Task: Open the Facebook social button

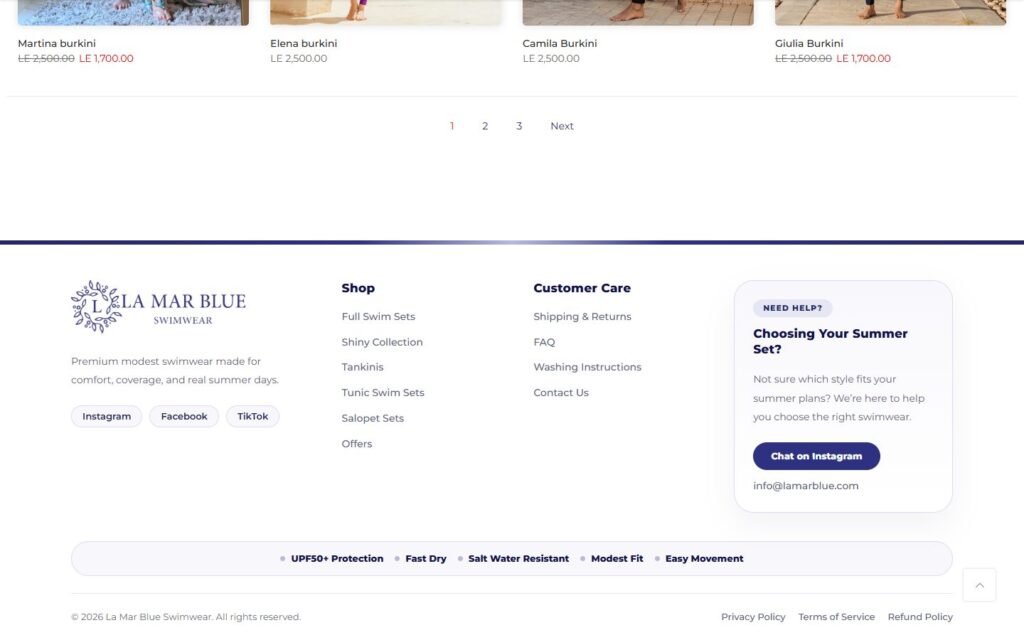Action: pos(184,417)
